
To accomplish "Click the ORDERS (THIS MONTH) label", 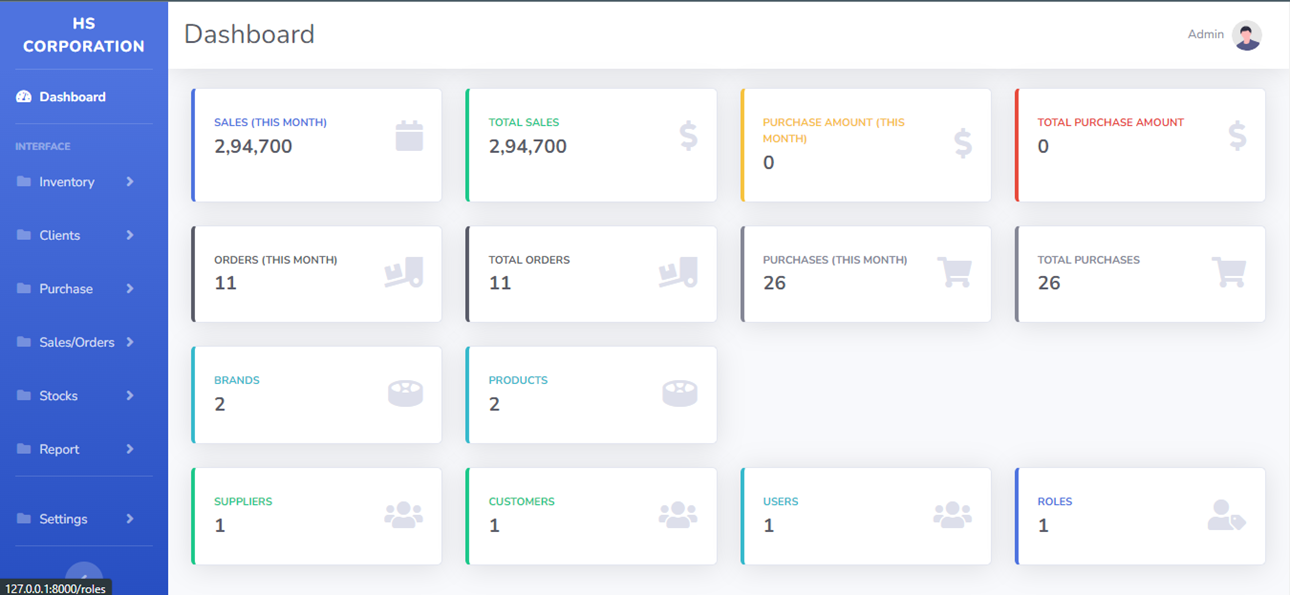I will (276, 260).
